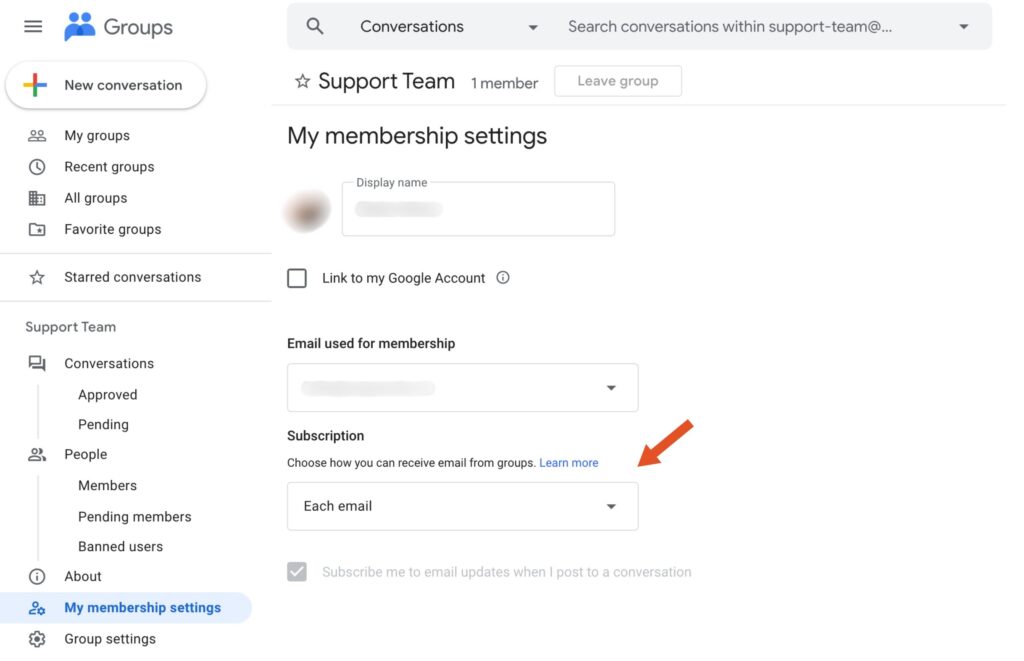Image resolution: width=1024 pixels, height=661 pixels.
Task: Open Email used for membership dropdown
Action: pos(462,387)
